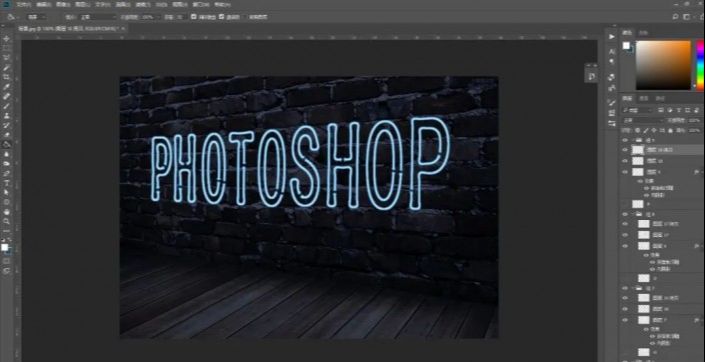
Task: Filter layers by adjustment layers icon
Action: [670, 110]
